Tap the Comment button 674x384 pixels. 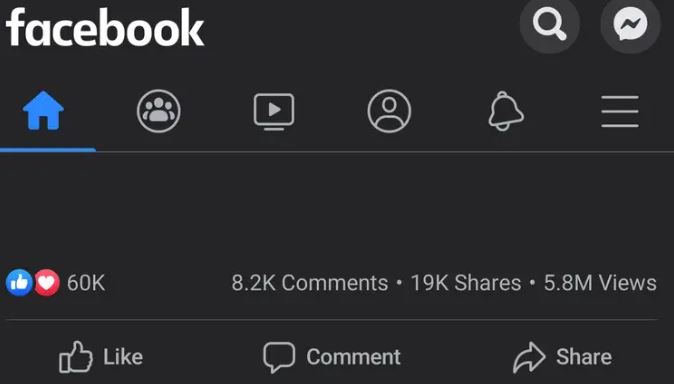tap(332, 357)
